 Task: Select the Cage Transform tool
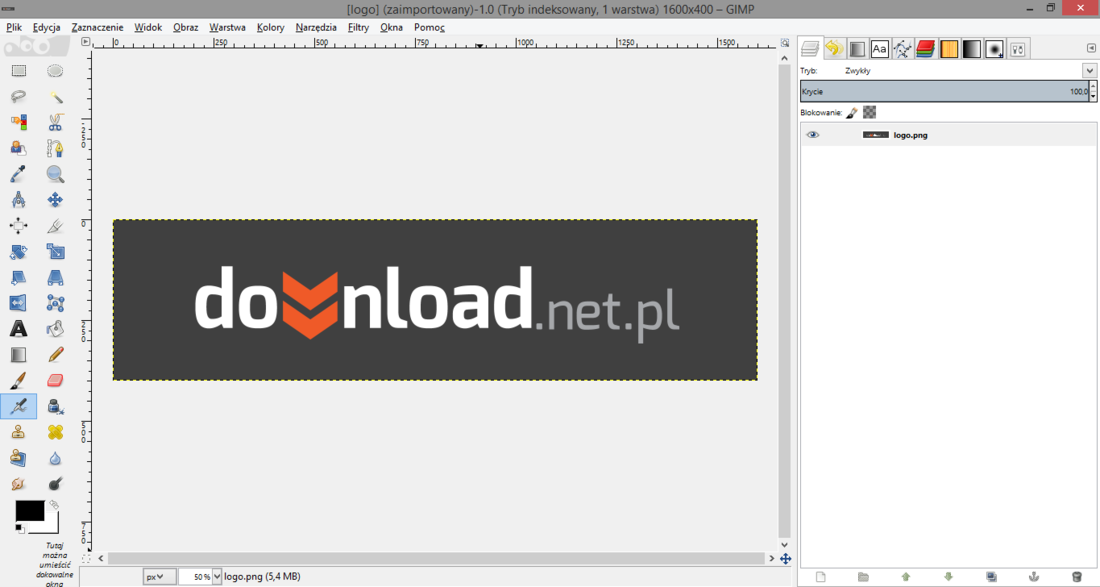point(55,303)
